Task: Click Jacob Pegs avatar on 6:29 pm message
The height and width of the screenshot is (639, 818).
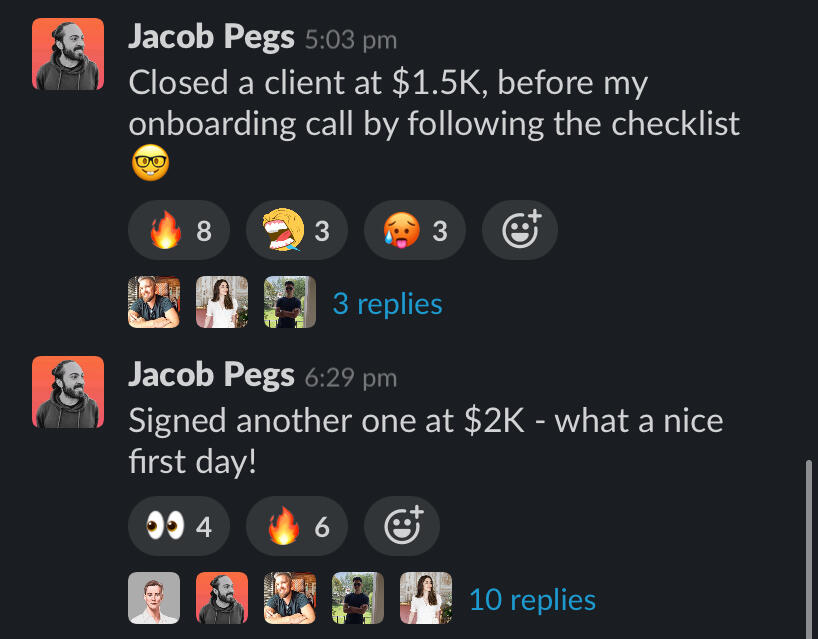Action: (x=67, y=391)
